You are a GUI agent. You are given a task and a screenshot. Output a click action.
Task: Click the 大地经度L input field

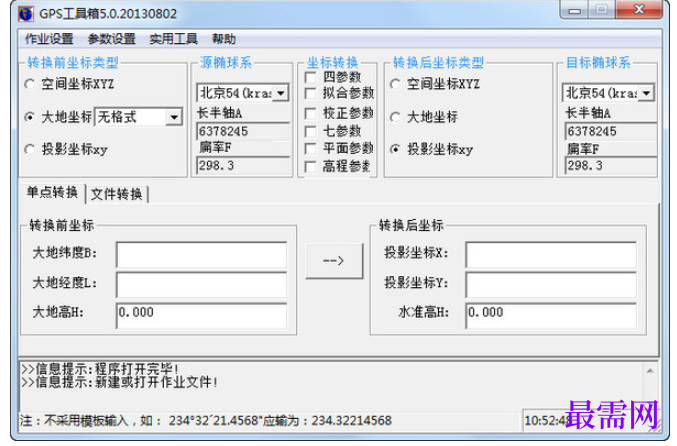point(202,285)
